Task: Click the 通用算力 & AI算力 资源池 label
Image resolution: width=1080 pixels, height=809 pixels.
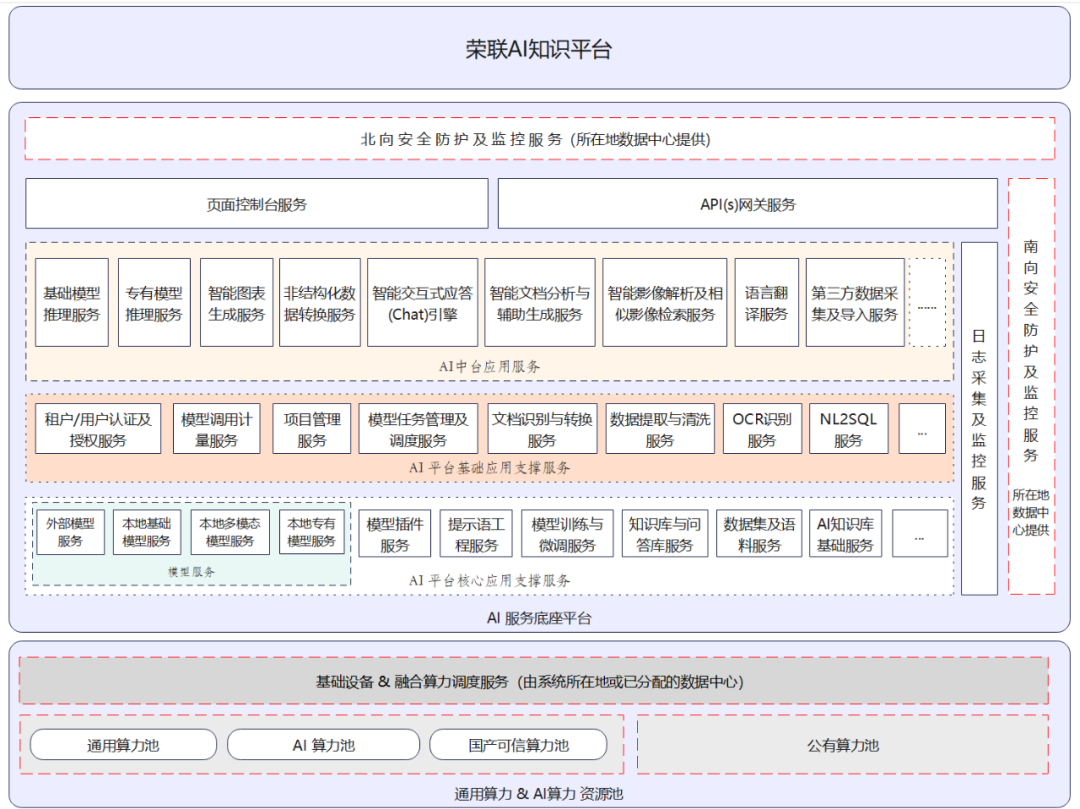Action: coord(539,794)
